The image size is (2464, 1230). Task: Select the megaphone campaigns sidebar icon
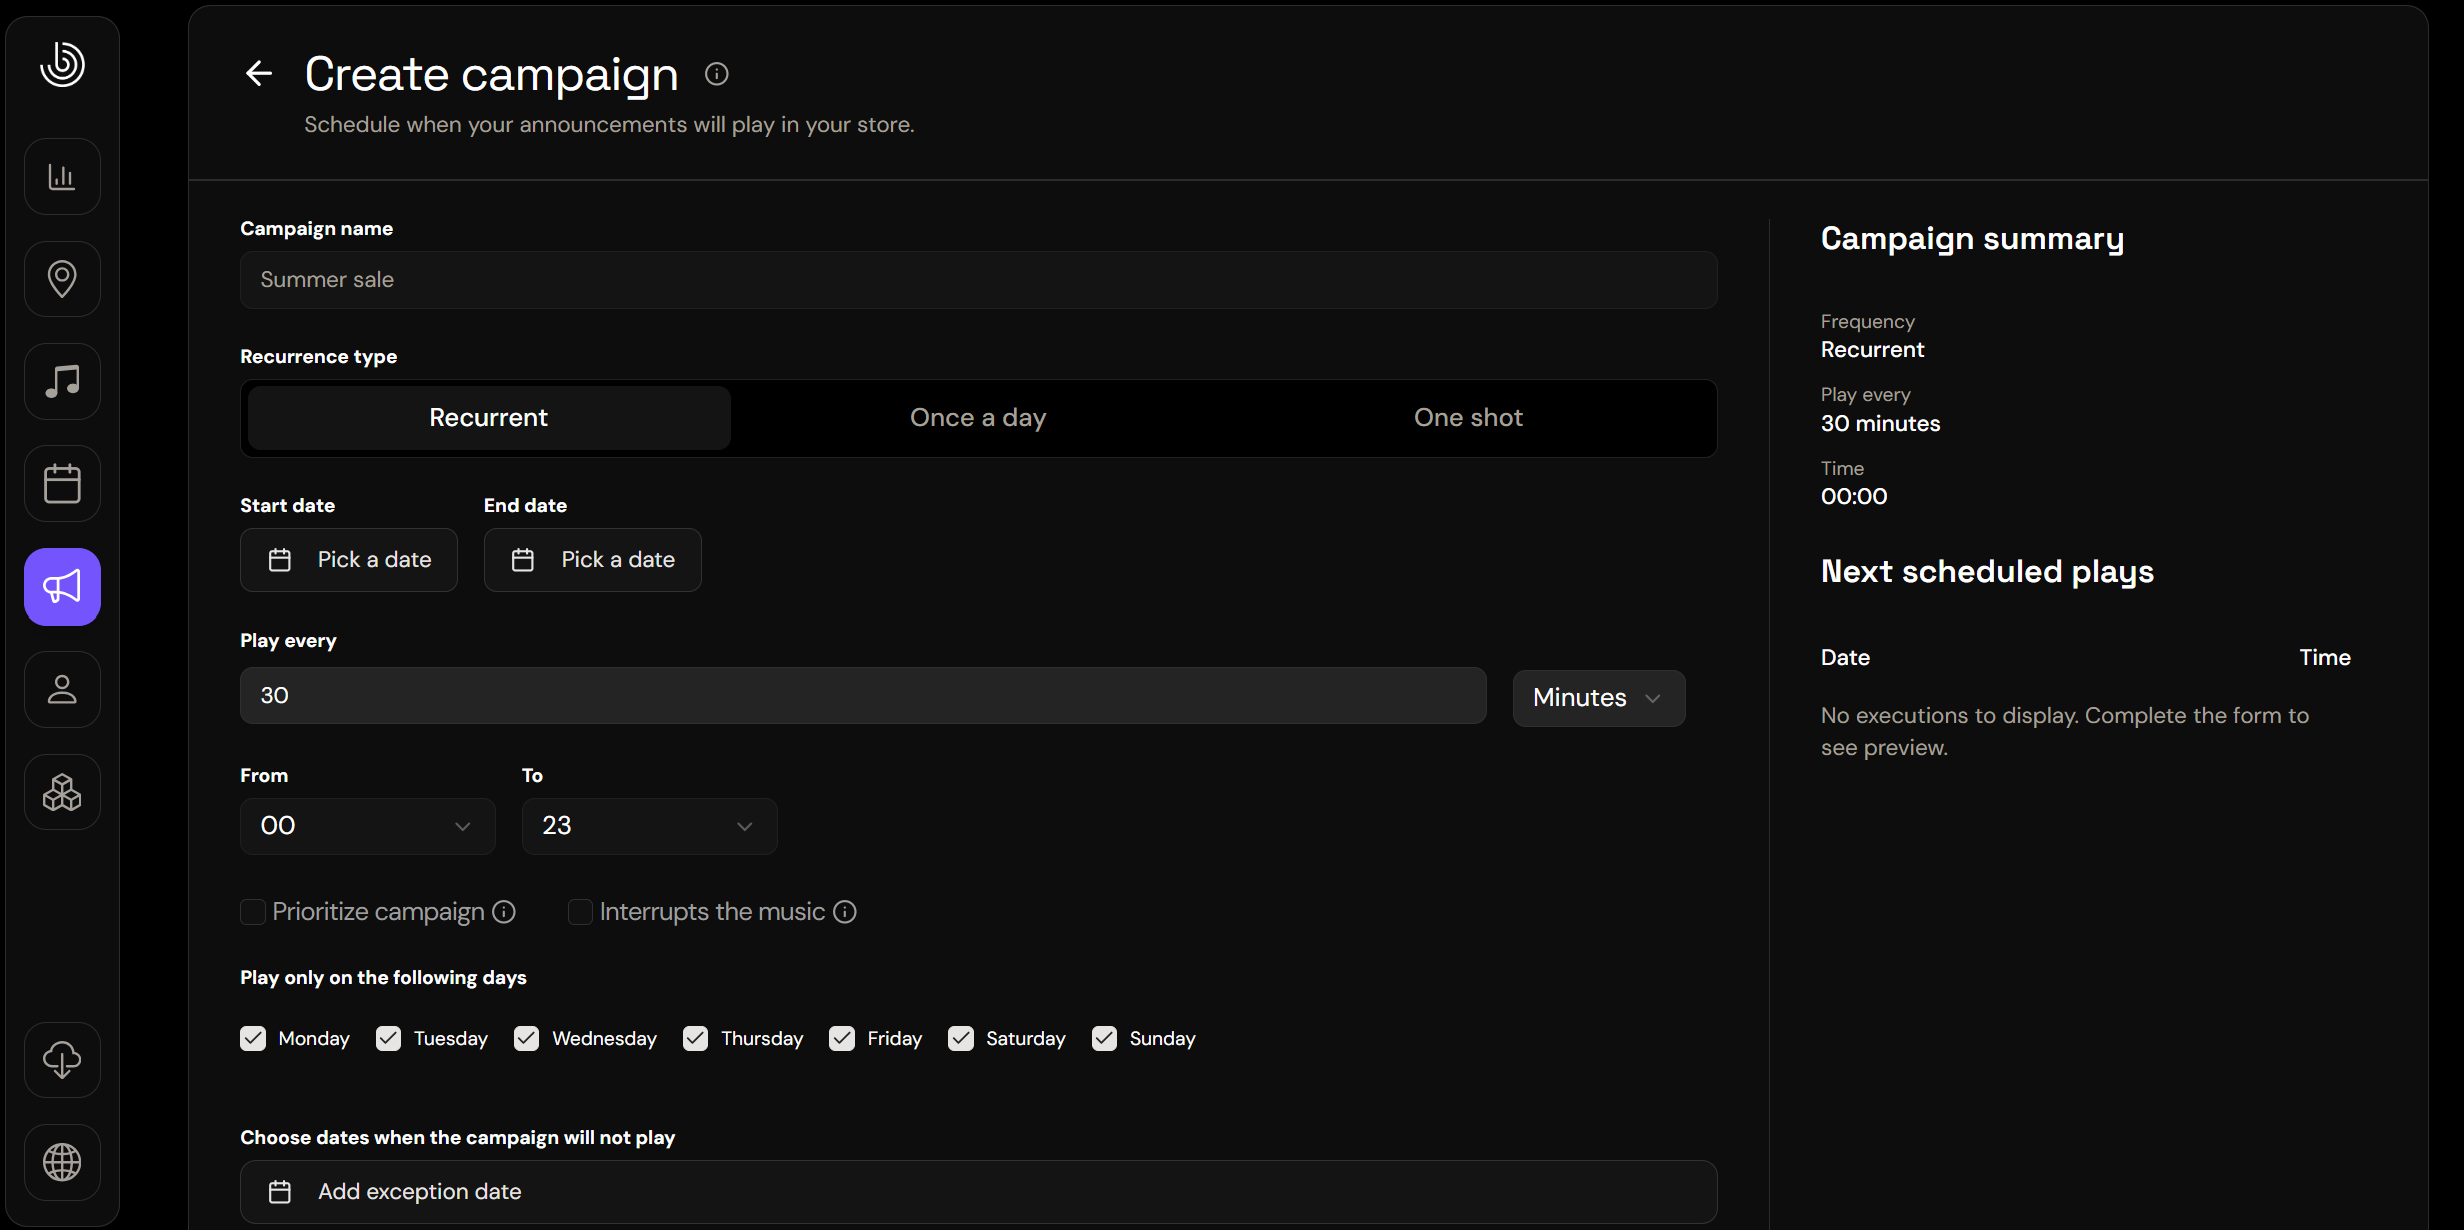pyautogui.click(x=62, y=587)
